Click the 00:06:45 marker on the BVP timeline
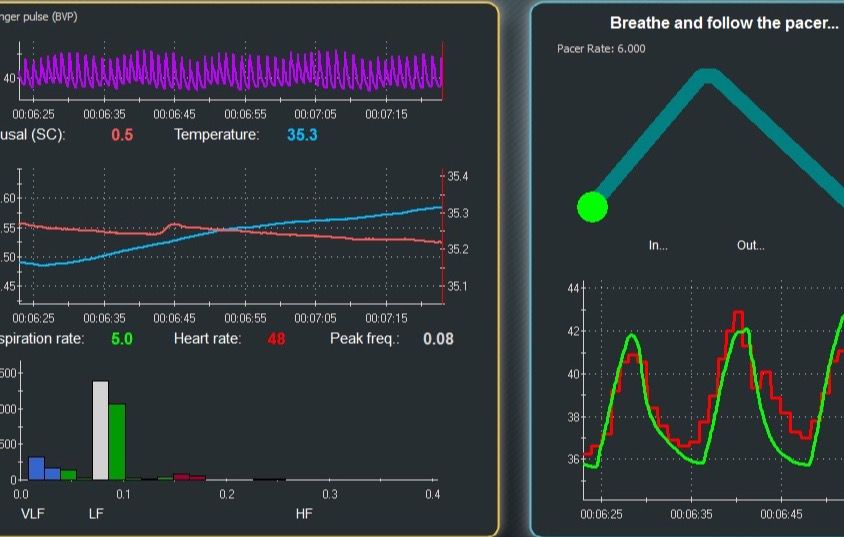Image resolution: width=844 pixels, height=537 pixels. pos(174,115)
